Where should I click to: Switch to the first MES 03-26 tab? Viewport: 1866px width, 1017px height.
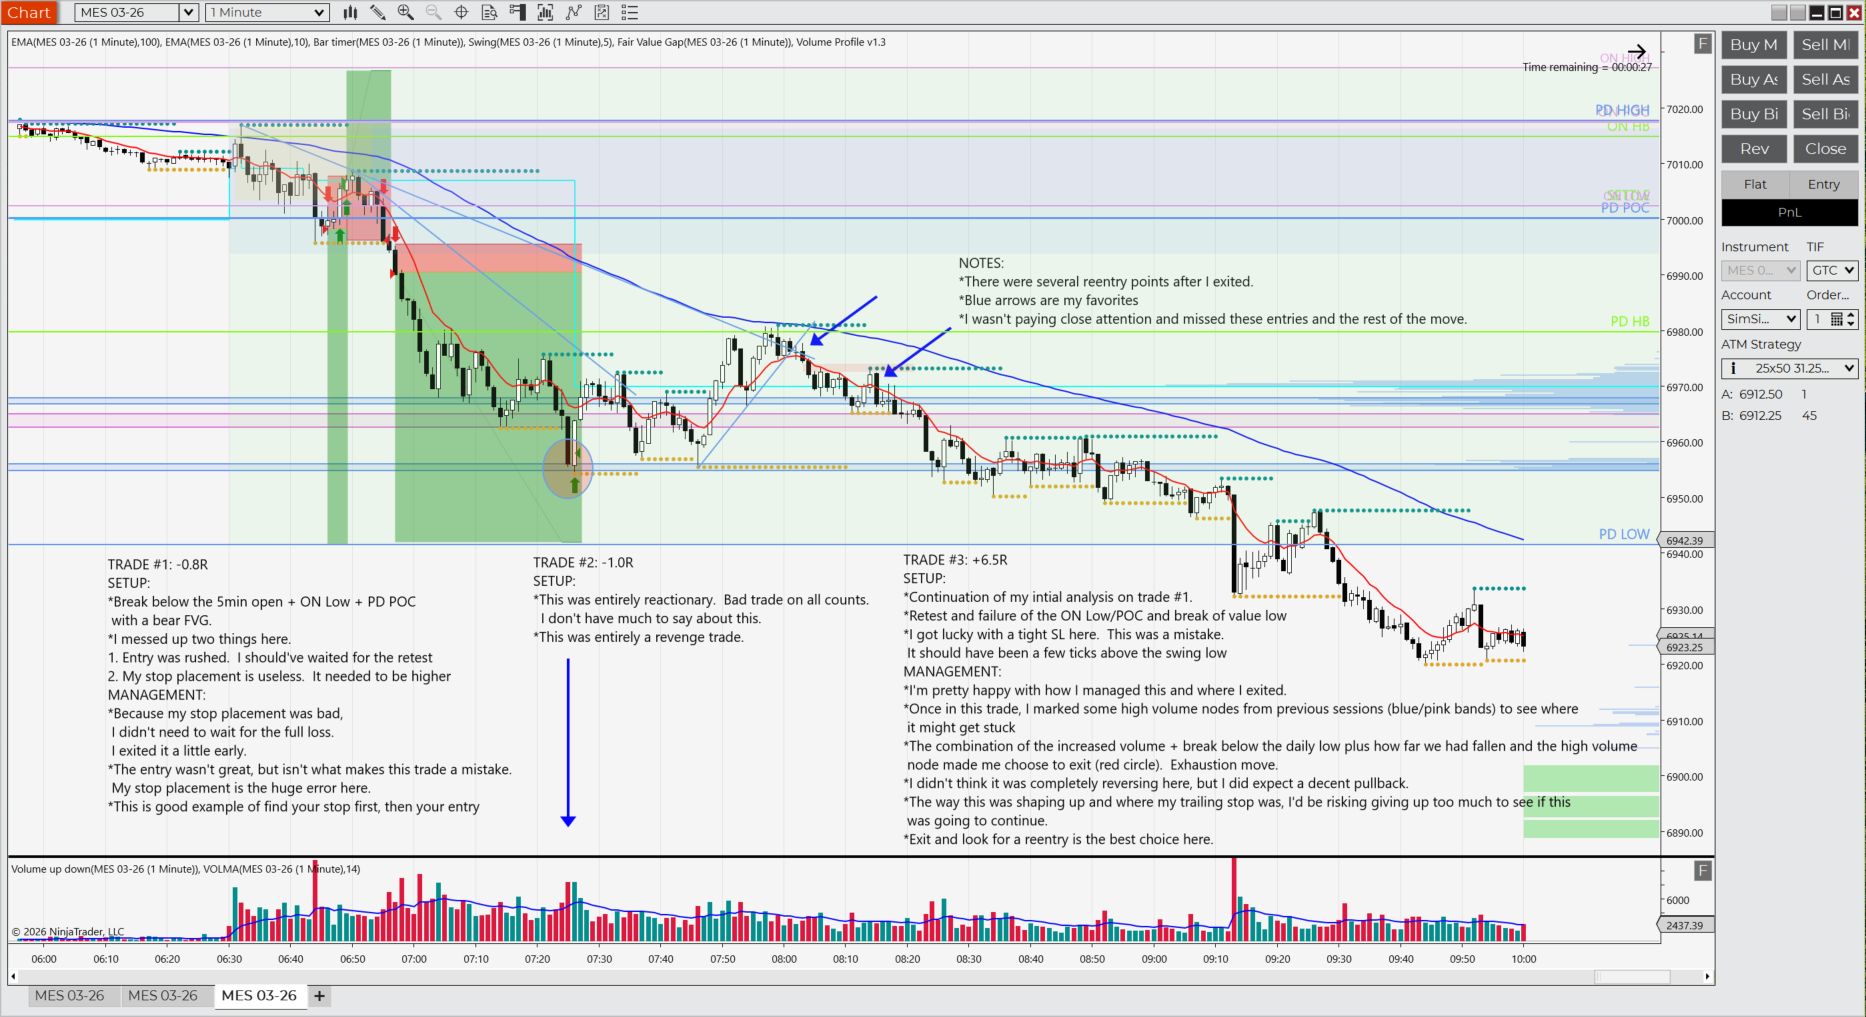69,996
